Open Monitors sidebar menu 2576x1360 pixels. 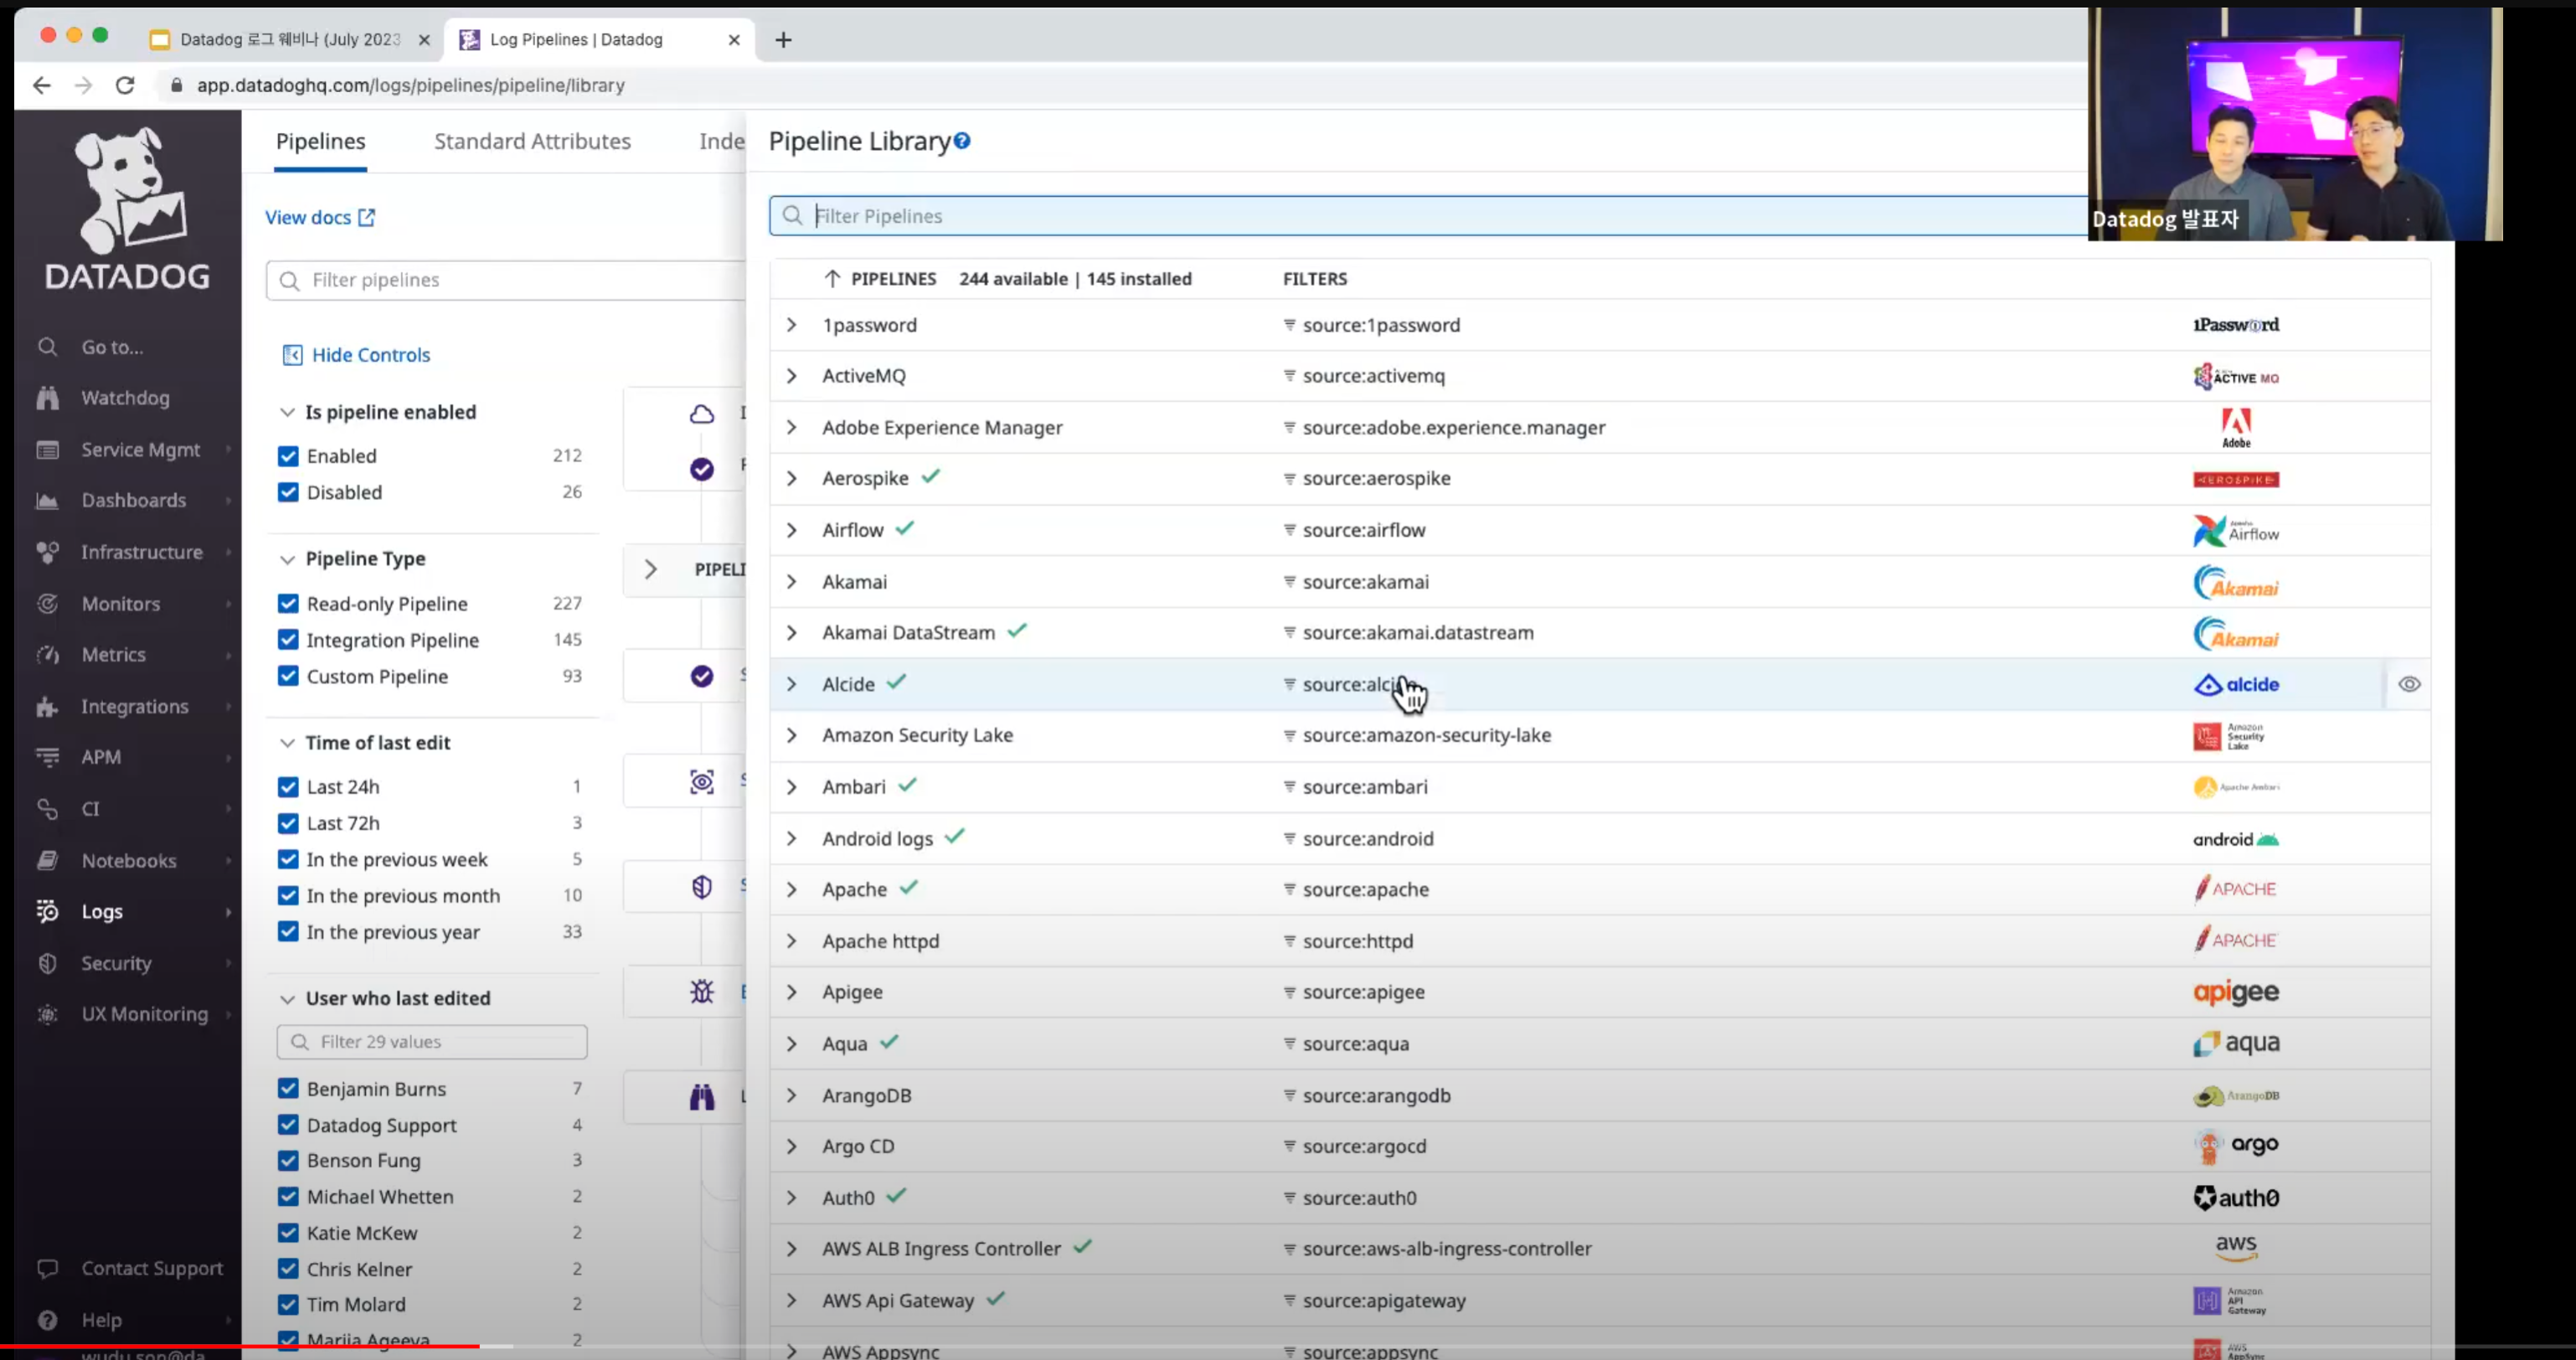(120, 604)
